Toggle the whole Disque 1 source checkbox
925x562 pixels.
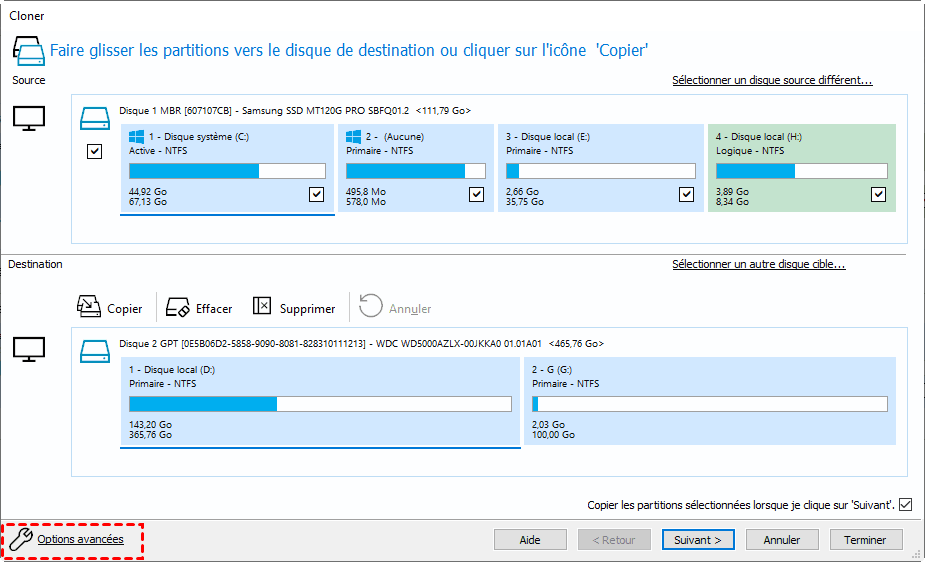click(94, 152)
